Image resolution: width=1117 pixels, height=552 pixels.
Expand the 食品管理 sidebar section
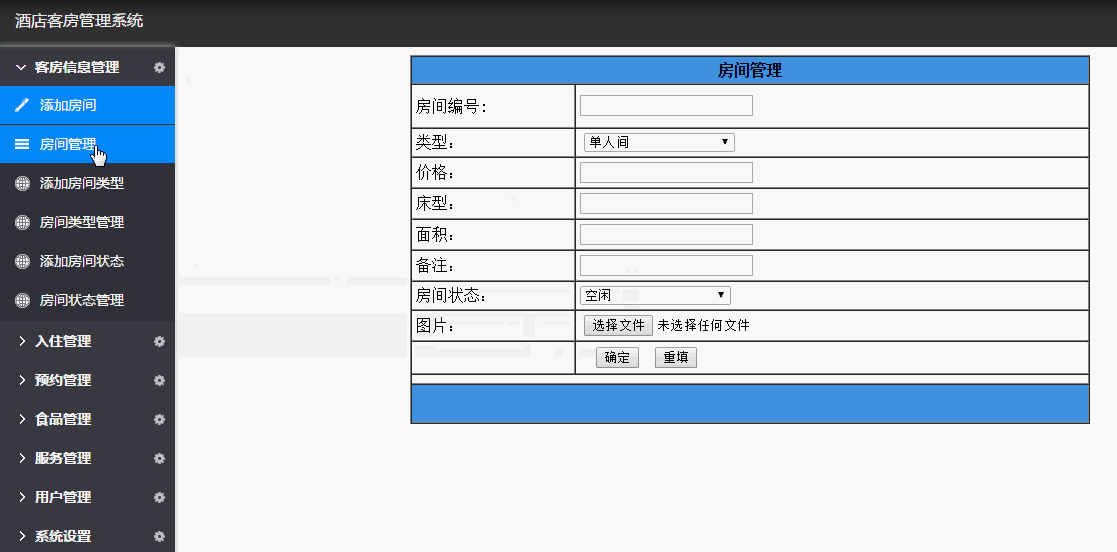(x=62, y=420)
